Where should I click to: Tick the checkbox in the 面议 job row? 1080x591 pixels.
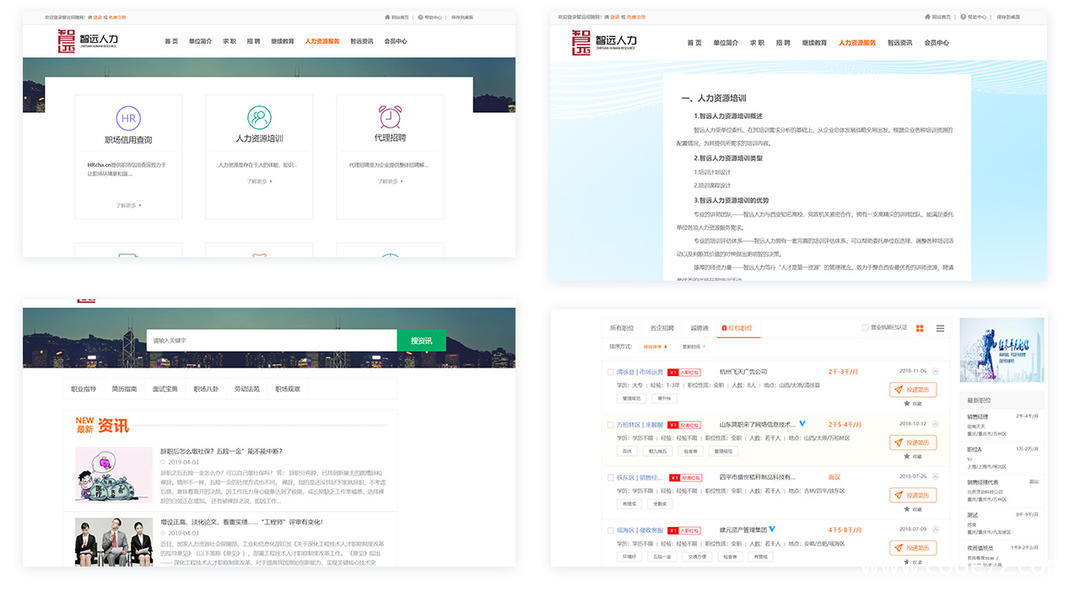(610, 477)
